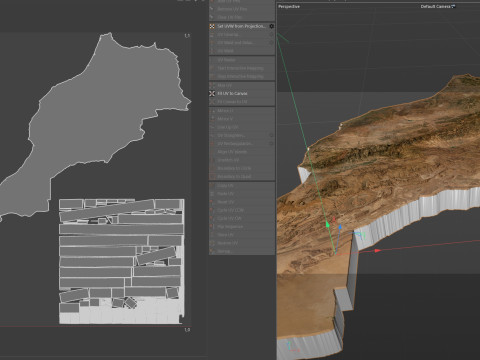The image size is (480, 360).
Task: Select the Clear UV Pins entry
Action: pos(242,17)
